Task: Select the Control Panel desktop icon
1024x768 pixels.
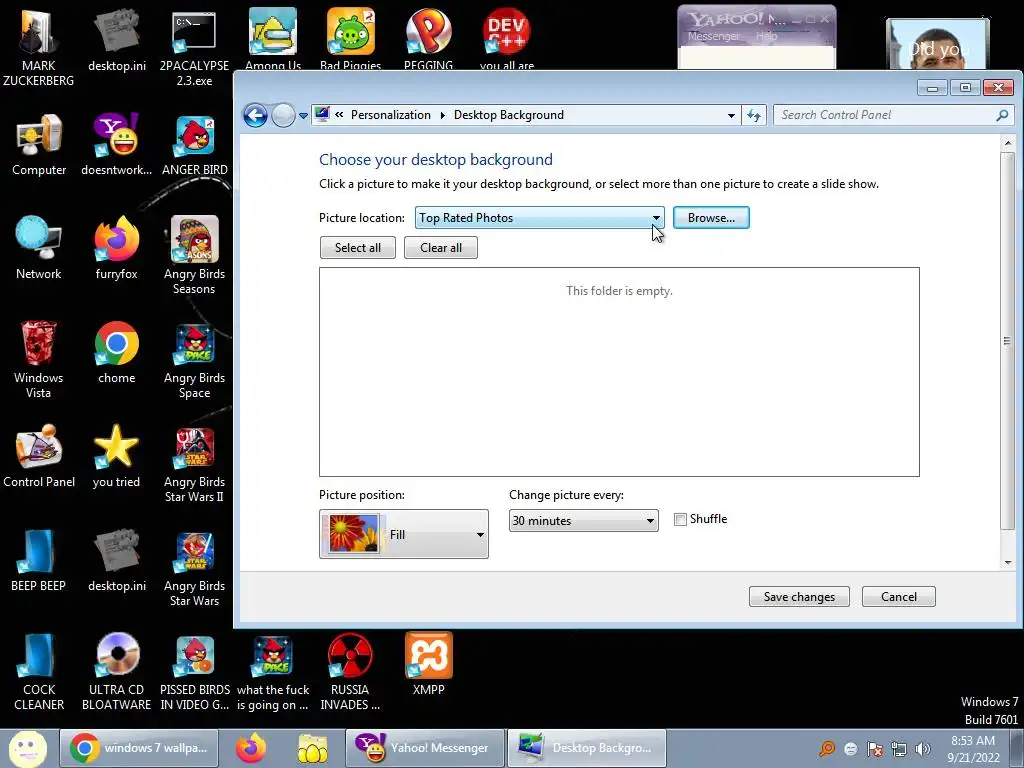Action: (x=39, y=456)
